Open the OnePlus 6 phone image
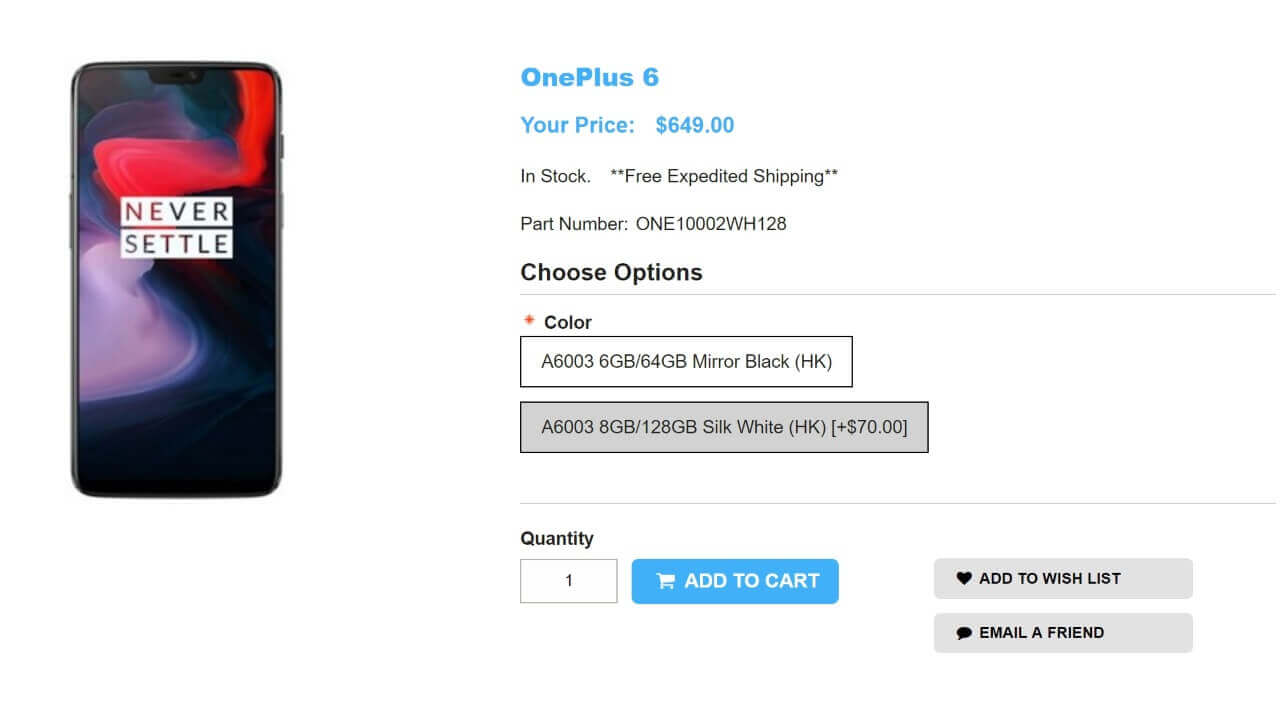The width and height of the screenshot is (1280, 720). click(177, 279)
